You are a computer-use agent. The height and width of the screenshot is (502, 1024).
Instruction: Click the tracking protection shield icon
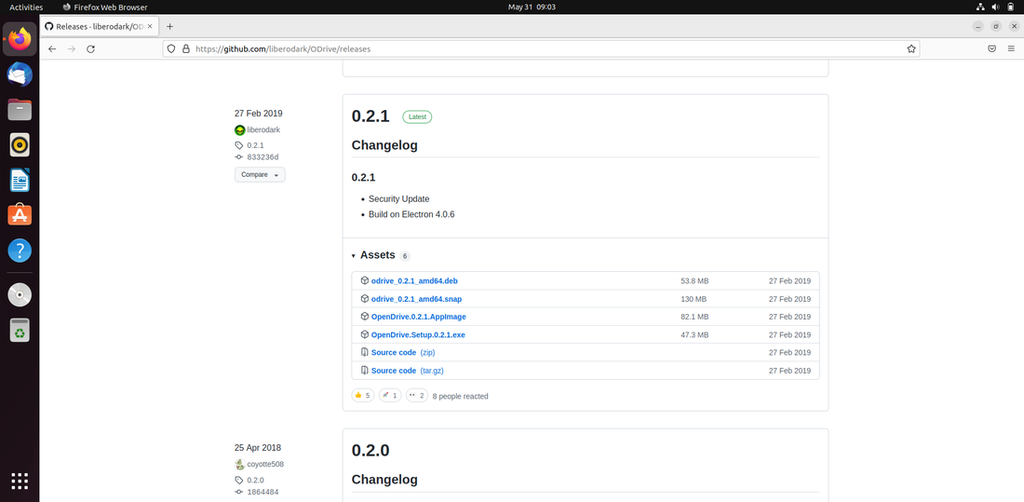click(172, 49)
